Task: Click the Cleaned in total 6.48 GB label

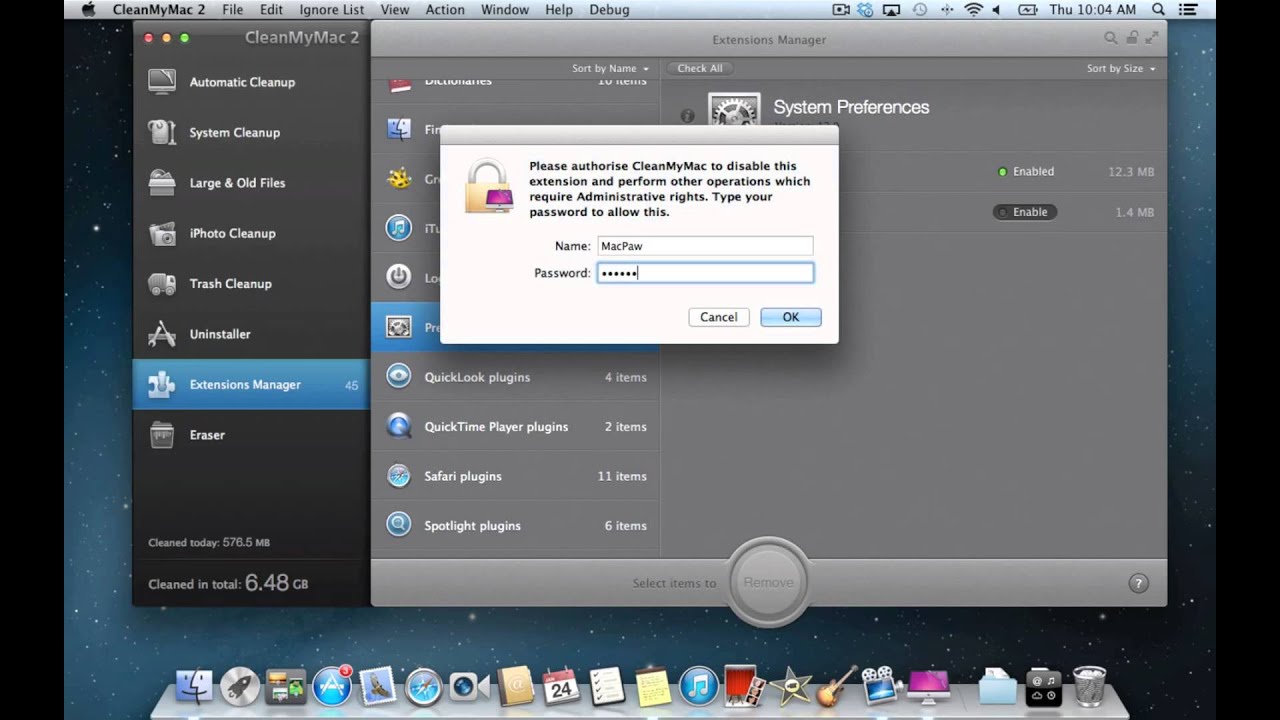Action: coord(228,583)
